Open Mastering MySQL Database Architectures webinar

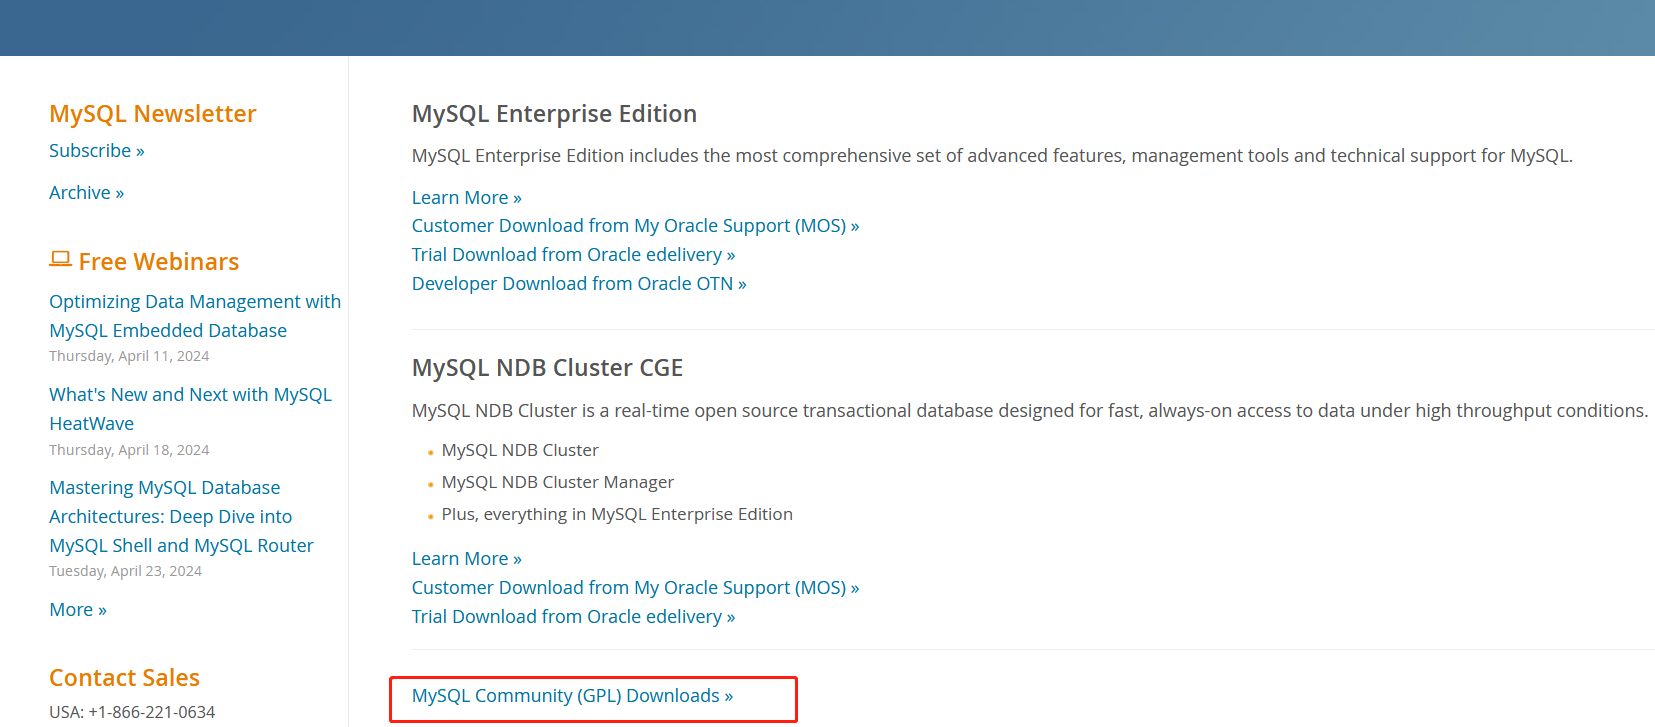tap(181, 517)
